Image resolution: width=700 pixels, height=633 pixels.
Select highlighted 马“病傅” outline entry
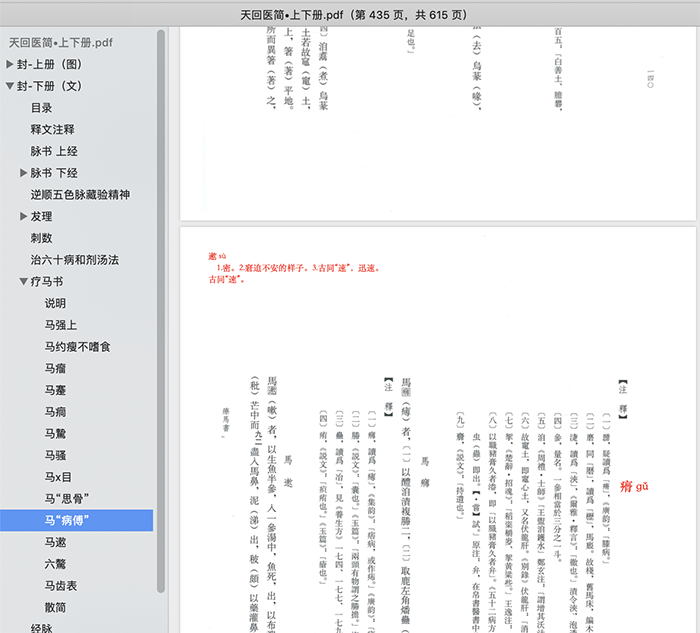[x=76, y=521]
